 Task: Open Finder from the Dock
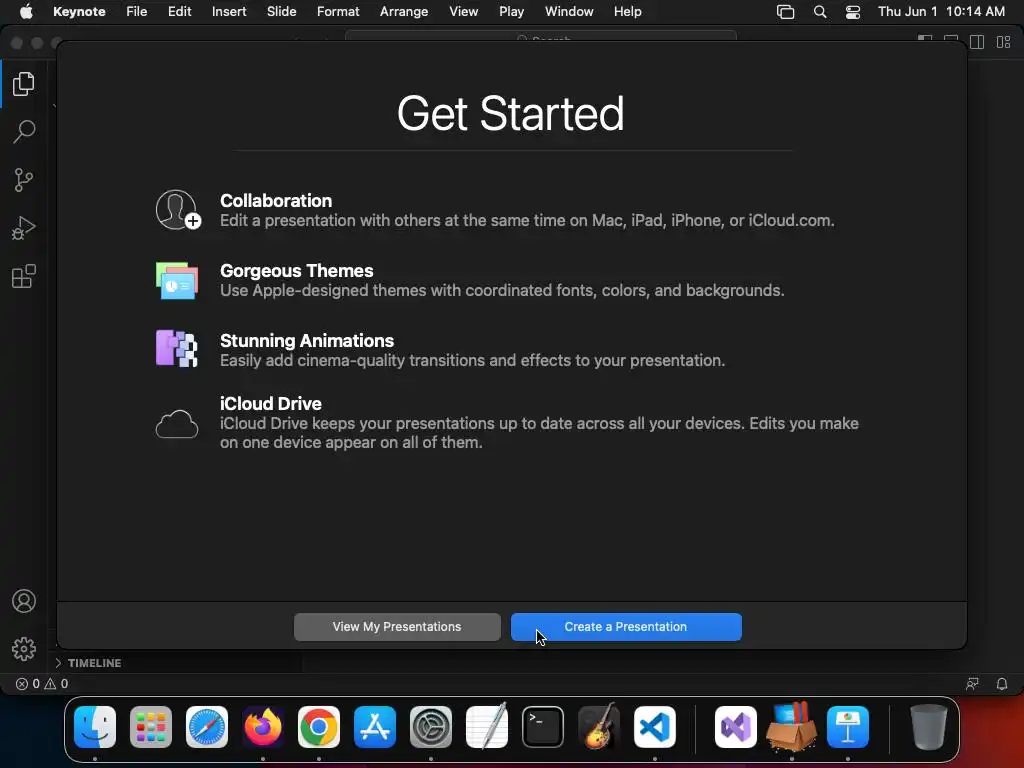(x=95, y=727)
